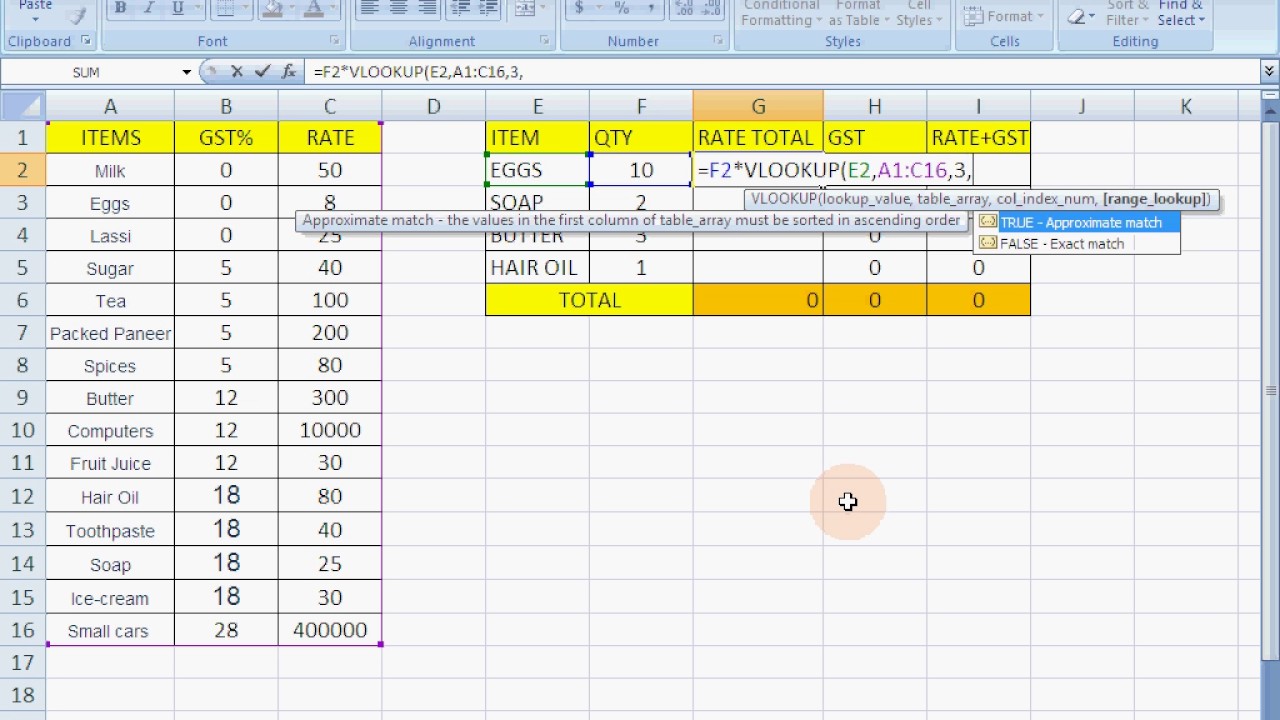Image resolution: width=1280 pixels, height=720 pixels.
Task: Expand the formula bar
Action: click(x=1269, y=72)
